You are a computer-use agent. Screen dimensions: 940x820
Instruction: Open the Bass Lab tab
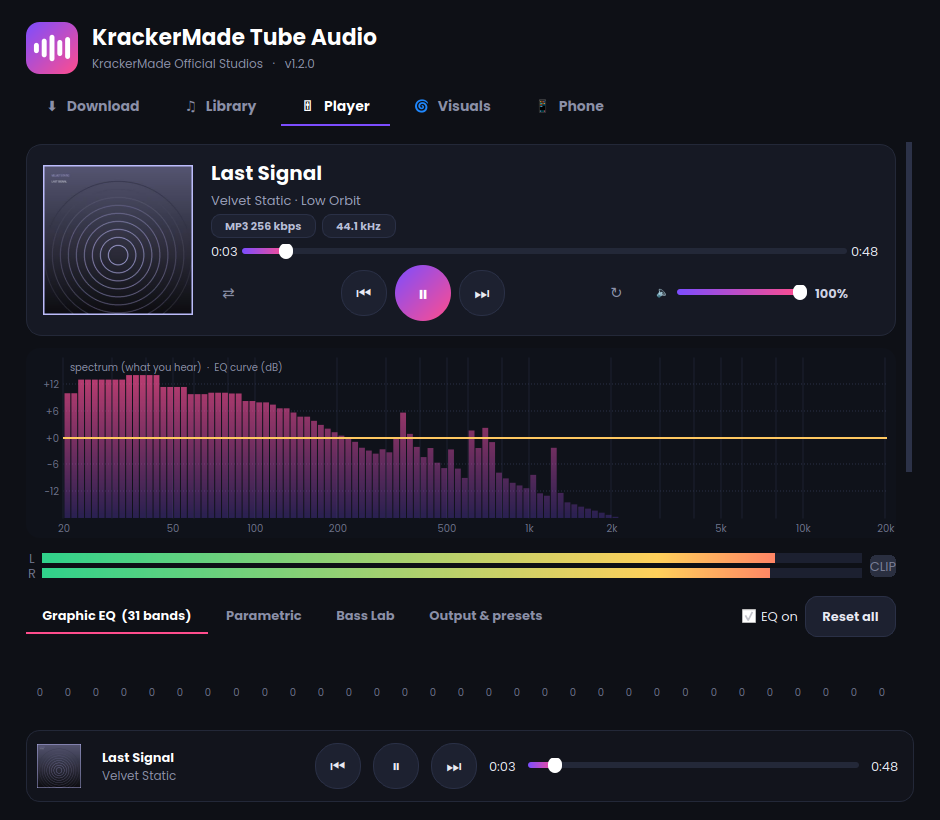365,616
